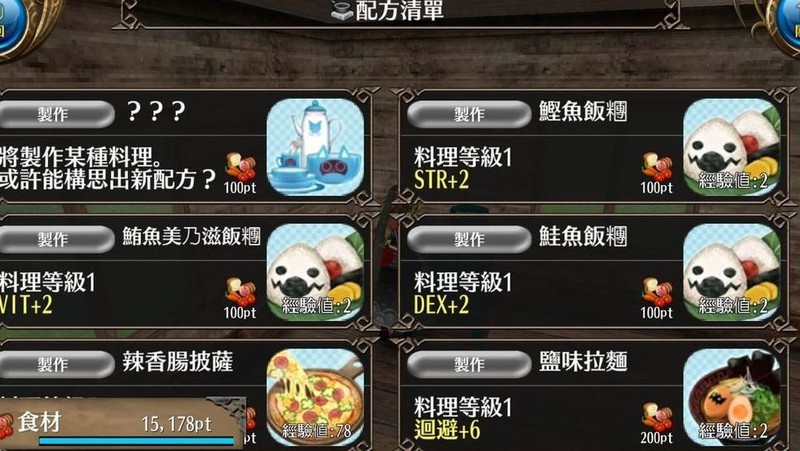Click the 製作 button for the ??? recipe
Screen dimensions: 800x451
(x=55, y=114)
